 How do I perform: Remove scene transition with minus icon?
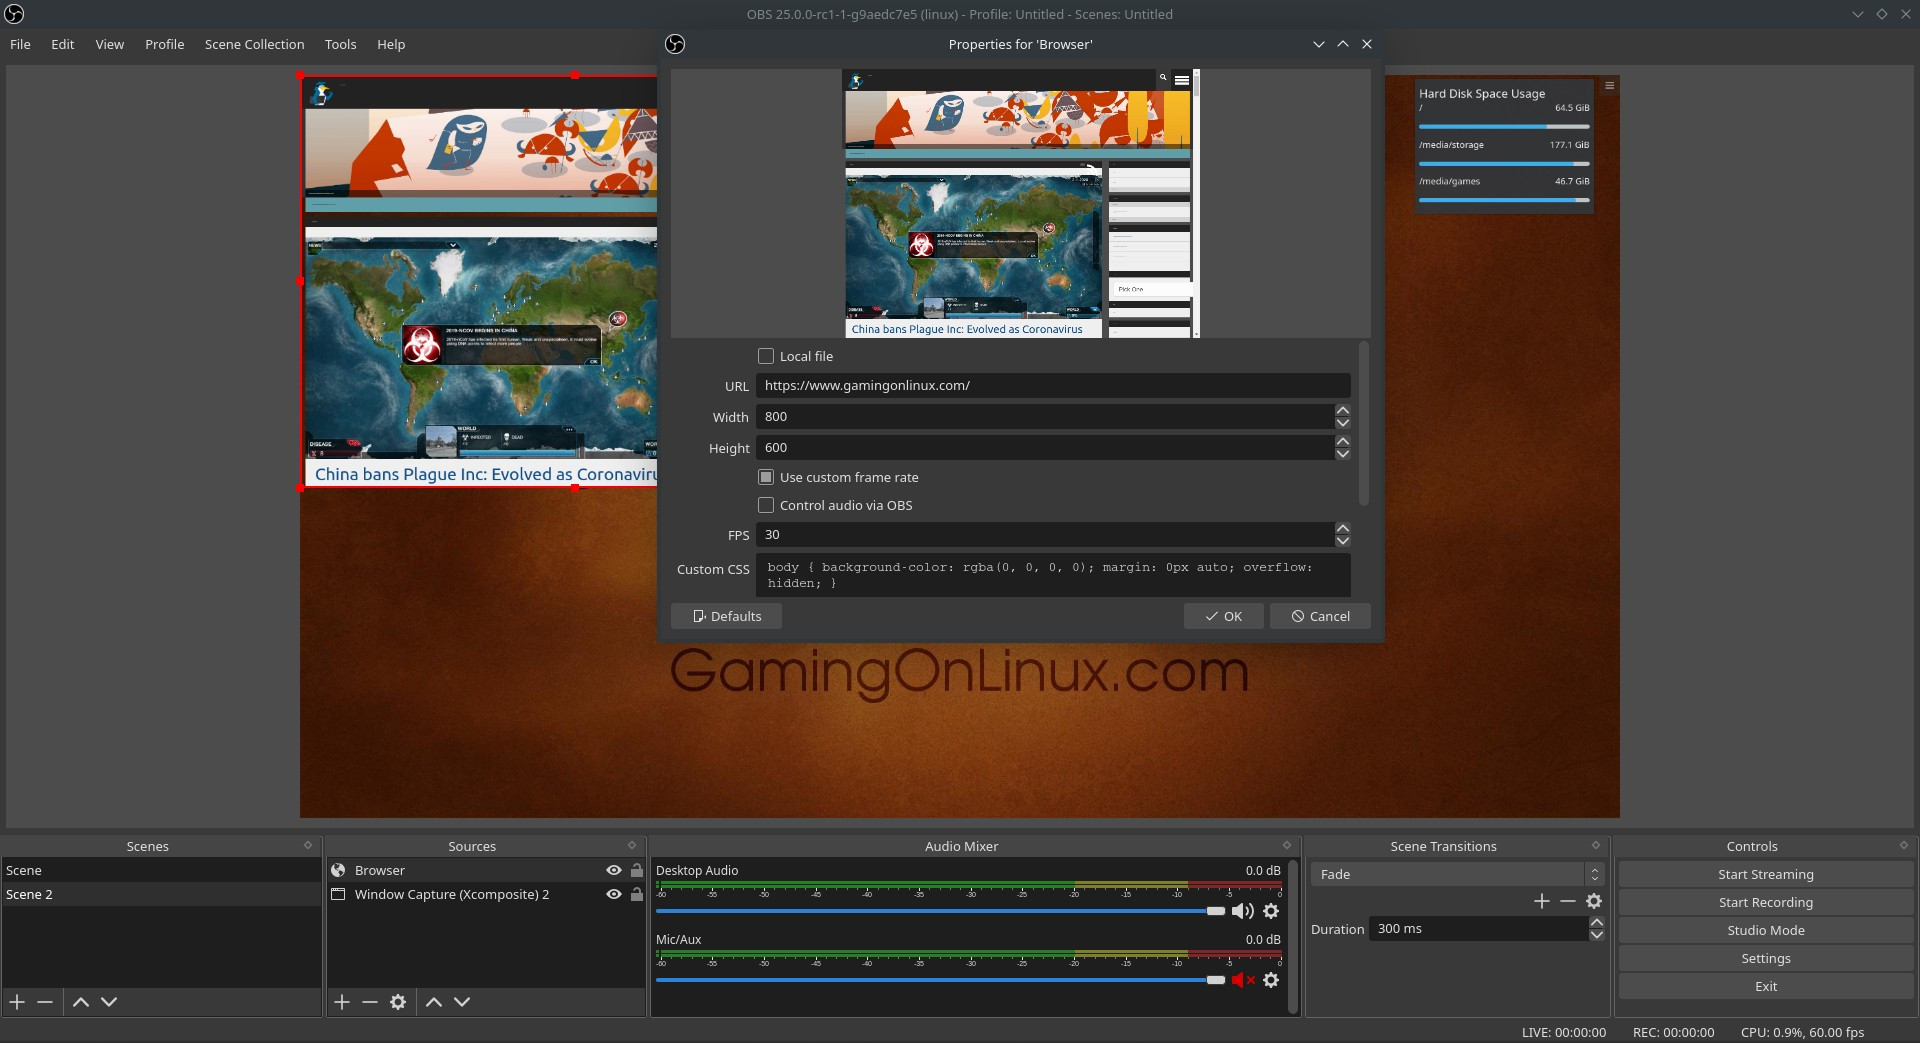[x=1568, y=901]
